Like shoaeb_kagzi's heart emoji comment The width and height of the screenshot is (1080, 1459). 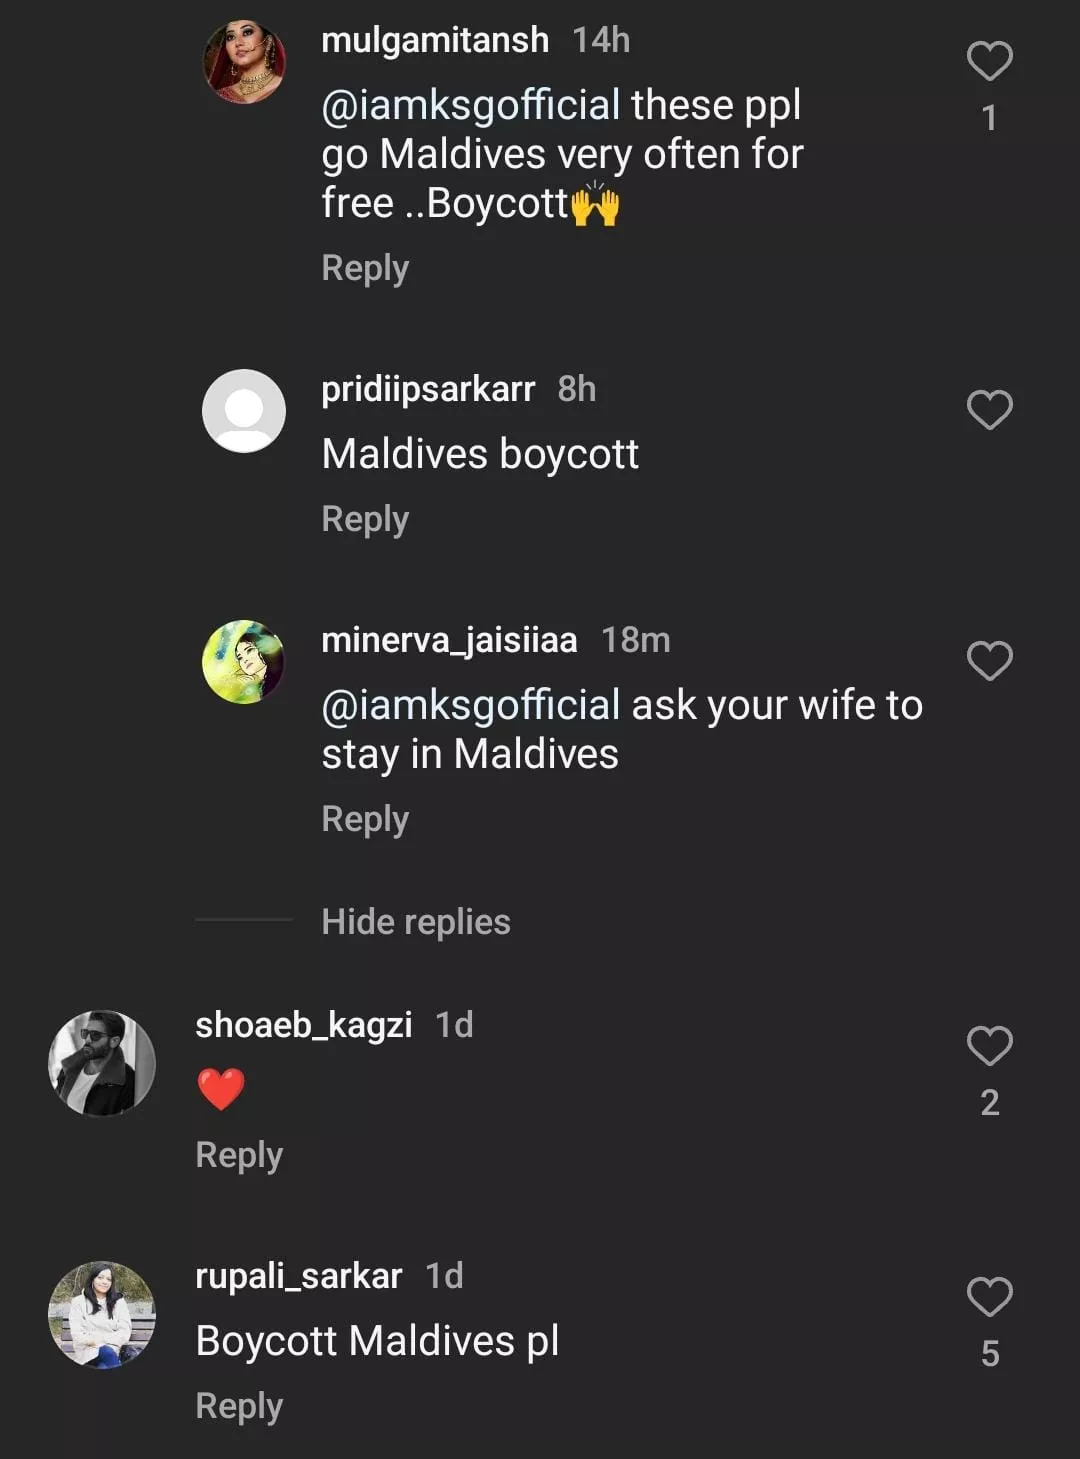coord(989,1046)
